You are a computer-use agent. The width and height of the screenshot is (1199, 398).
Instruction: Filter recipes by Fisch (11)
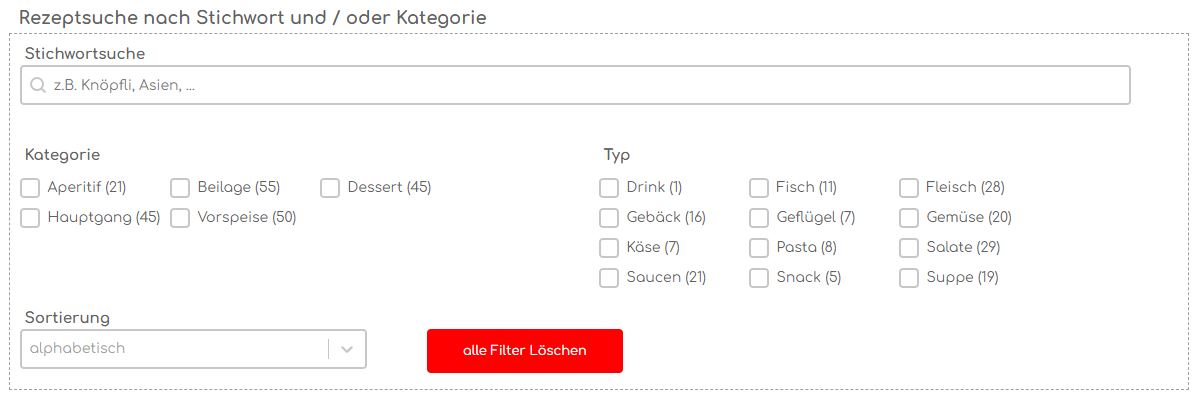(759, 188)
